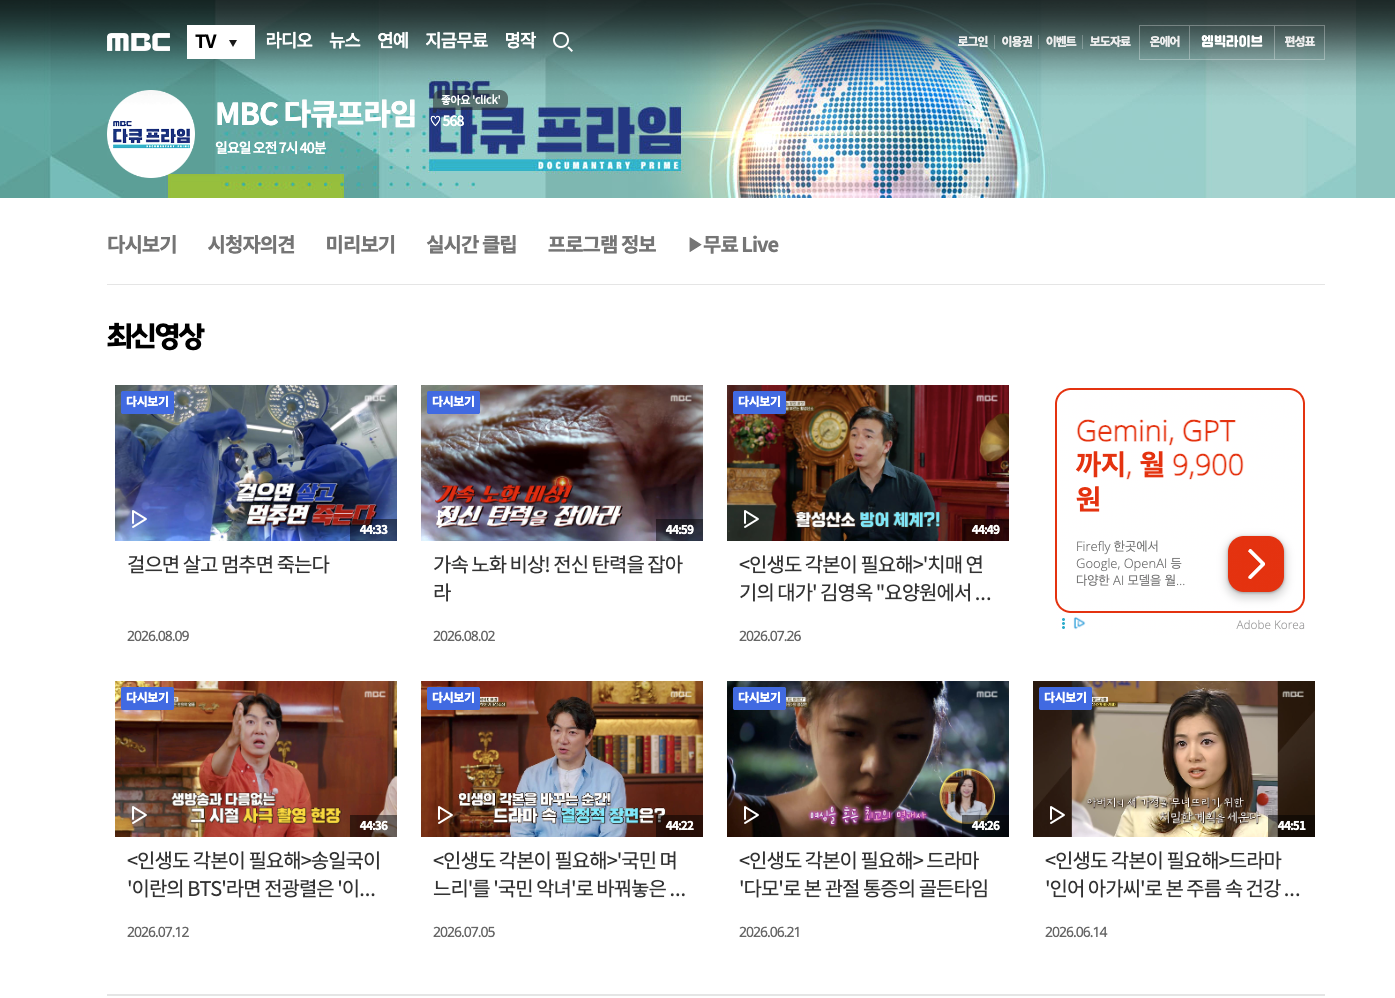Screen dimensions: 1395x998
Task: Click the 이벤트 link
Action: 1061,42
